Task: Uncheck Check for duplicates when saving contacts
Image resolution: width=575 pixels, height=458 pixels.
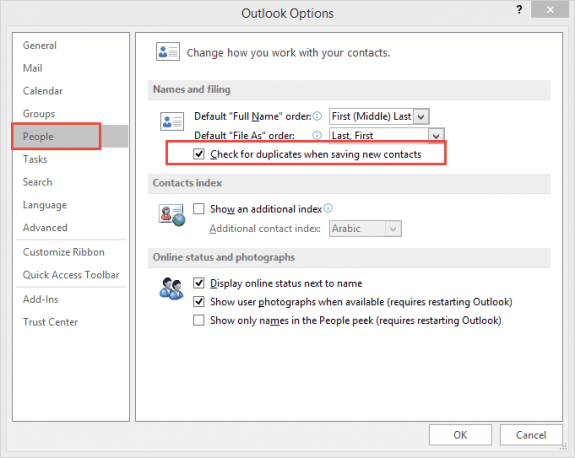Action: tap(198, 154)
